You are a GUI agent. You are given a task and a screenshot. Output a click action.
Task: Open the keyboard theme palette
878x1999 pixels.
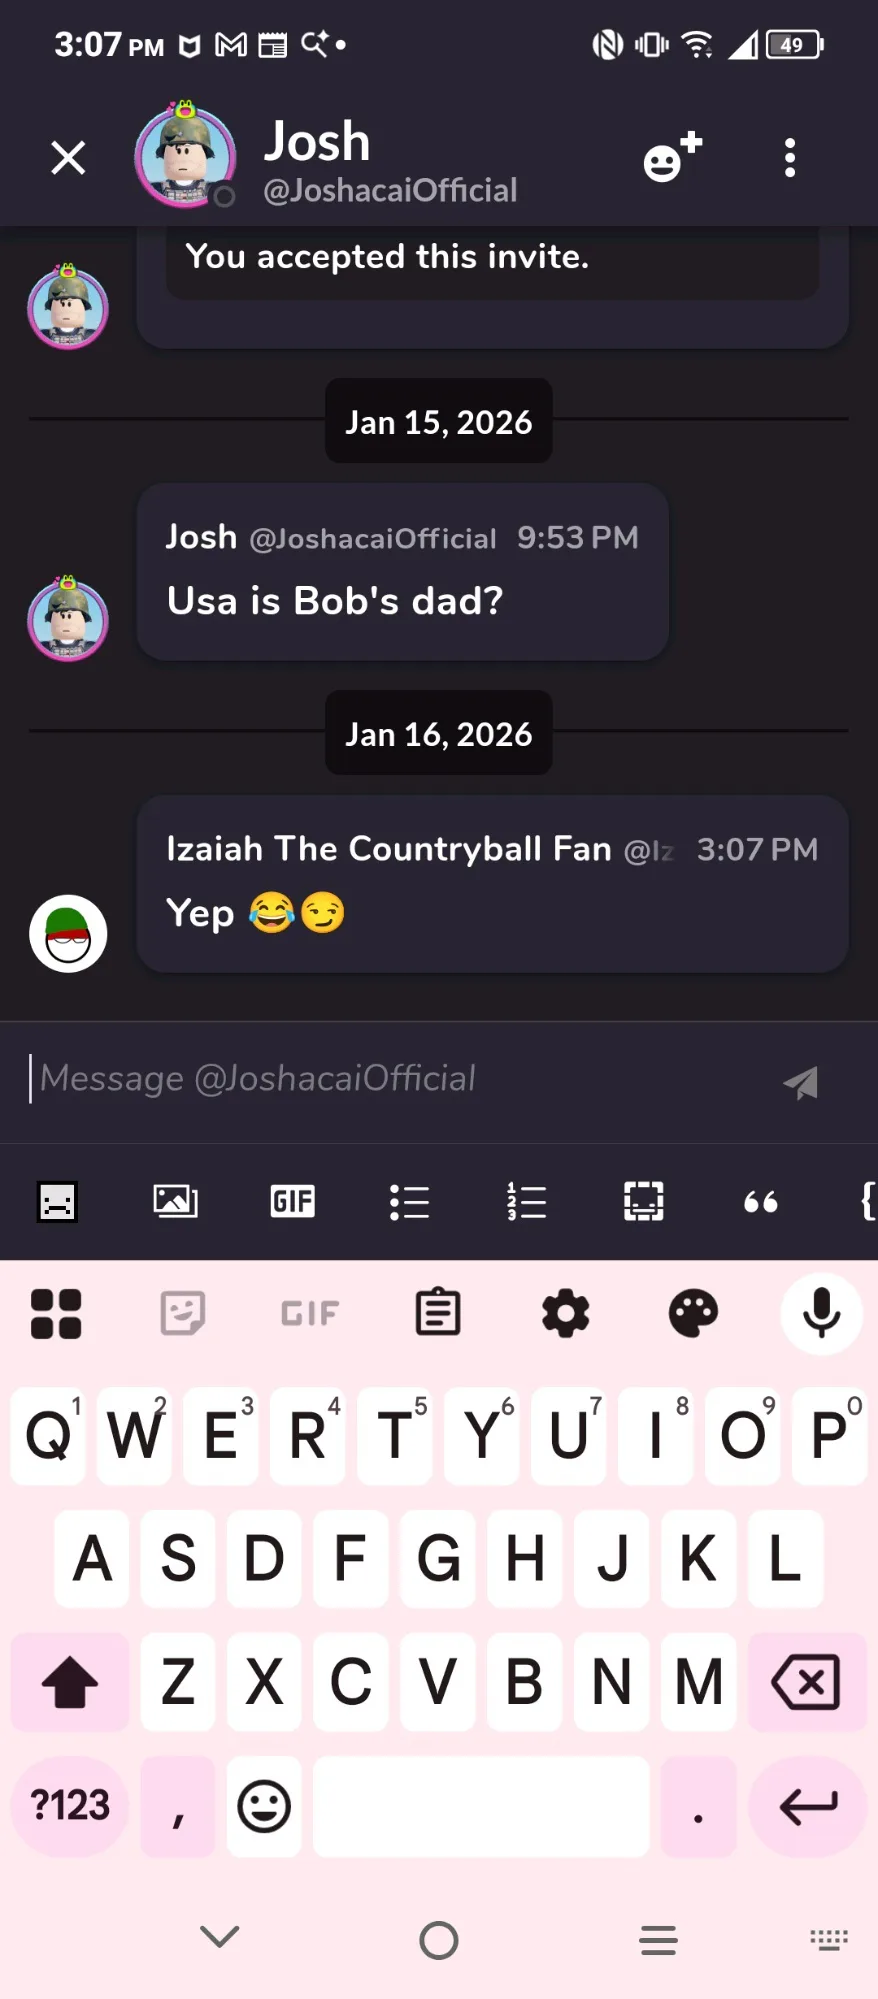pyautogui.click(x=693, y=1313)
